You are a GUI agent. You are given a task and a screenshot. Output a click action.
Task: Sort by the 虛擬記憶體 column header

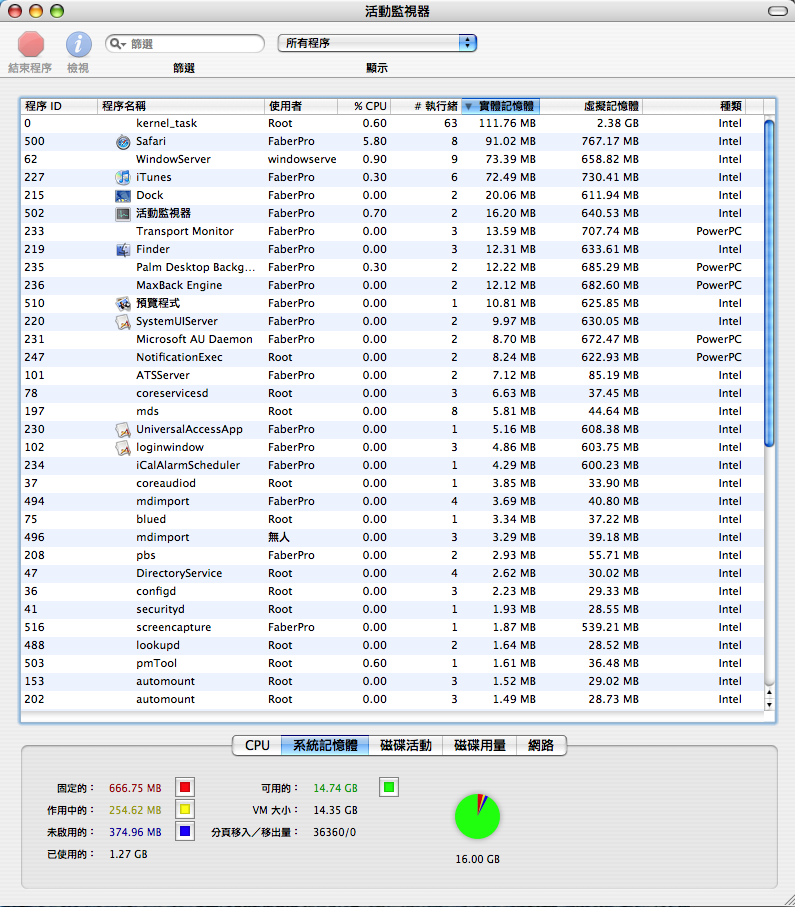pos(591,106)
